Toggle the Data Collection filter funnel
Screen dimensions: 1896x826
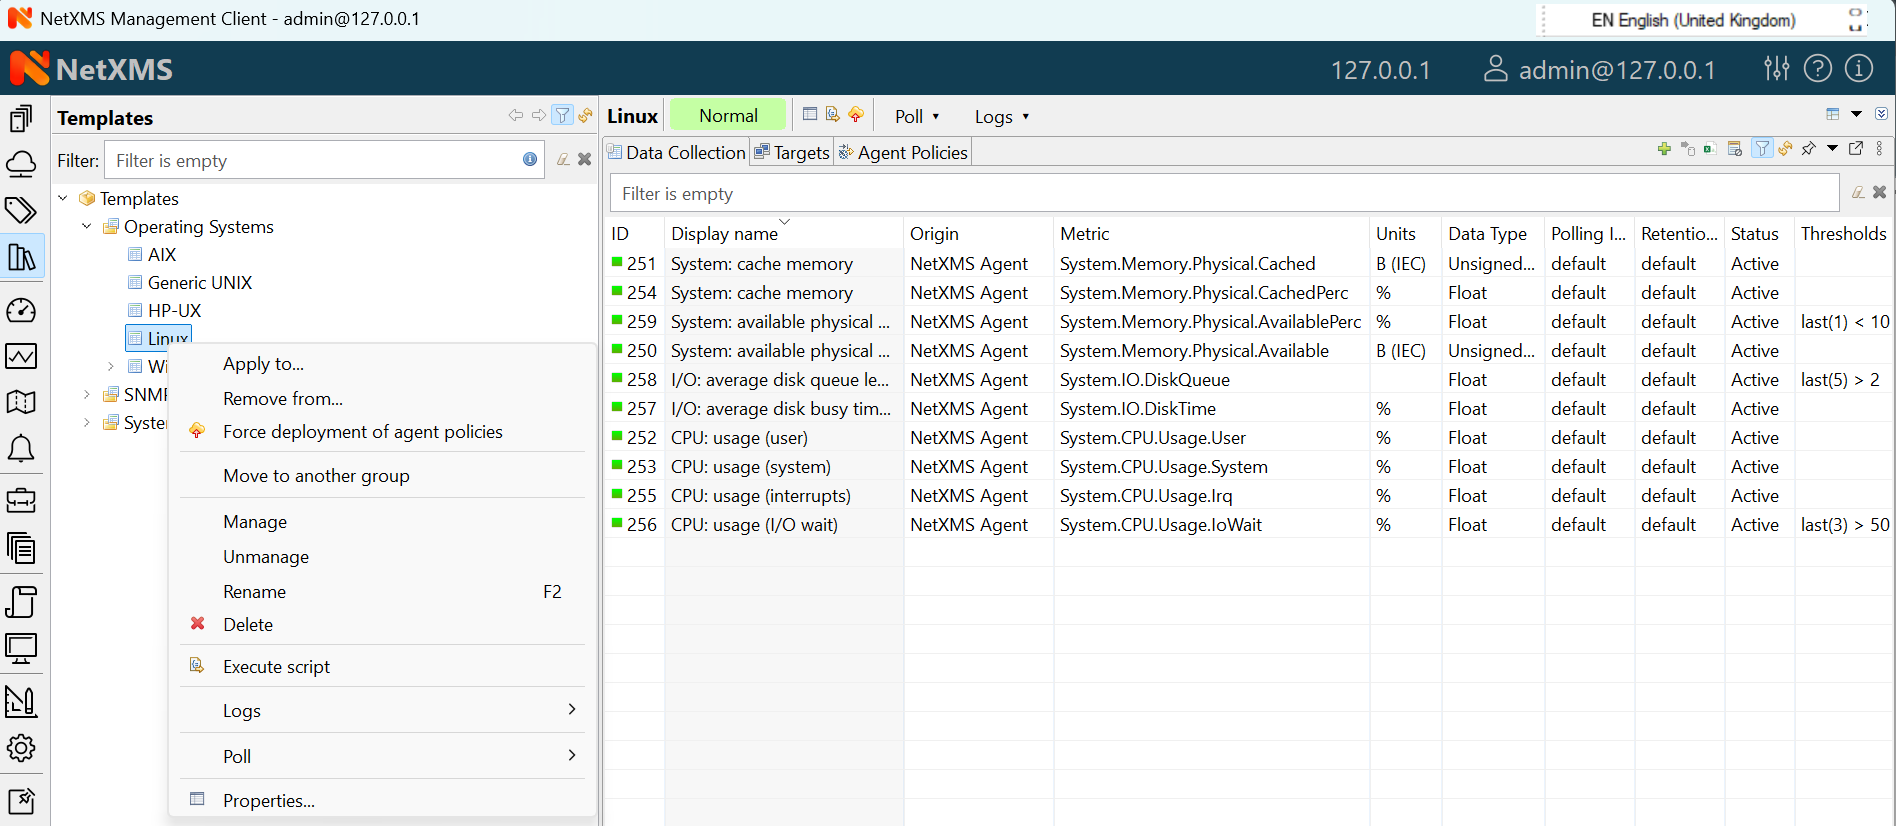pos(1762,149)
